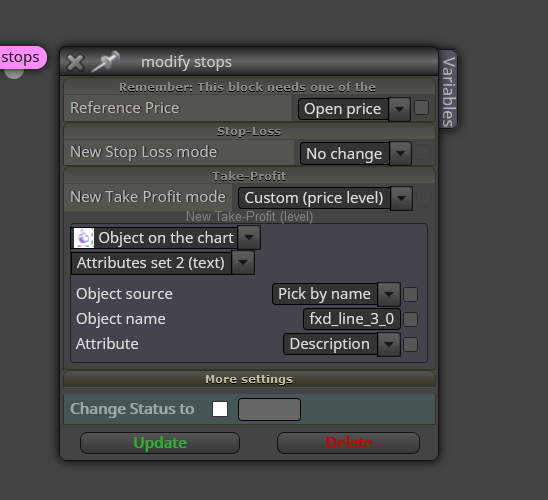Toggle the checkbox beside Object name
Image resolution: width=548 pixels, height=500 pixels.
pyautogui.click(x=410, y=319)
